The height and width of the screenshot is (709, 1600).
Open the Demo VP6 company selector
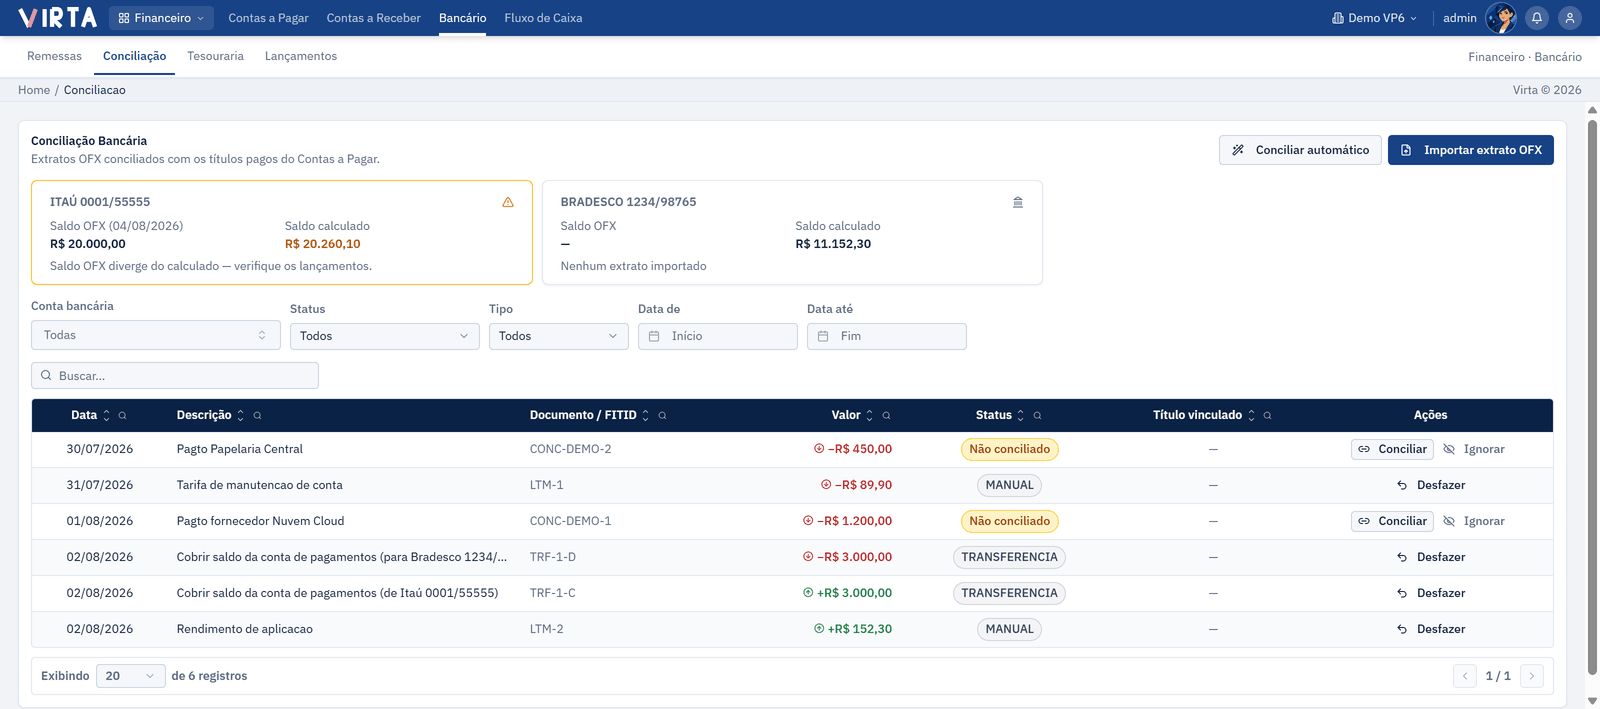(x=1374, y=18)
